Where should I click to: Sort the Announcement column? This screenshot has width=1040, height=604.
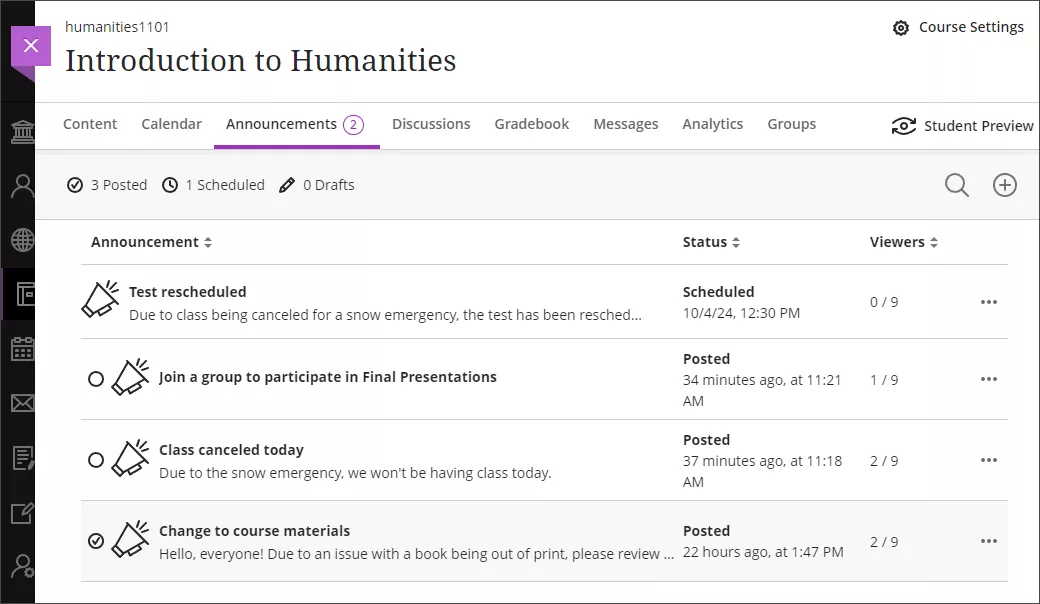coord(209,242)
